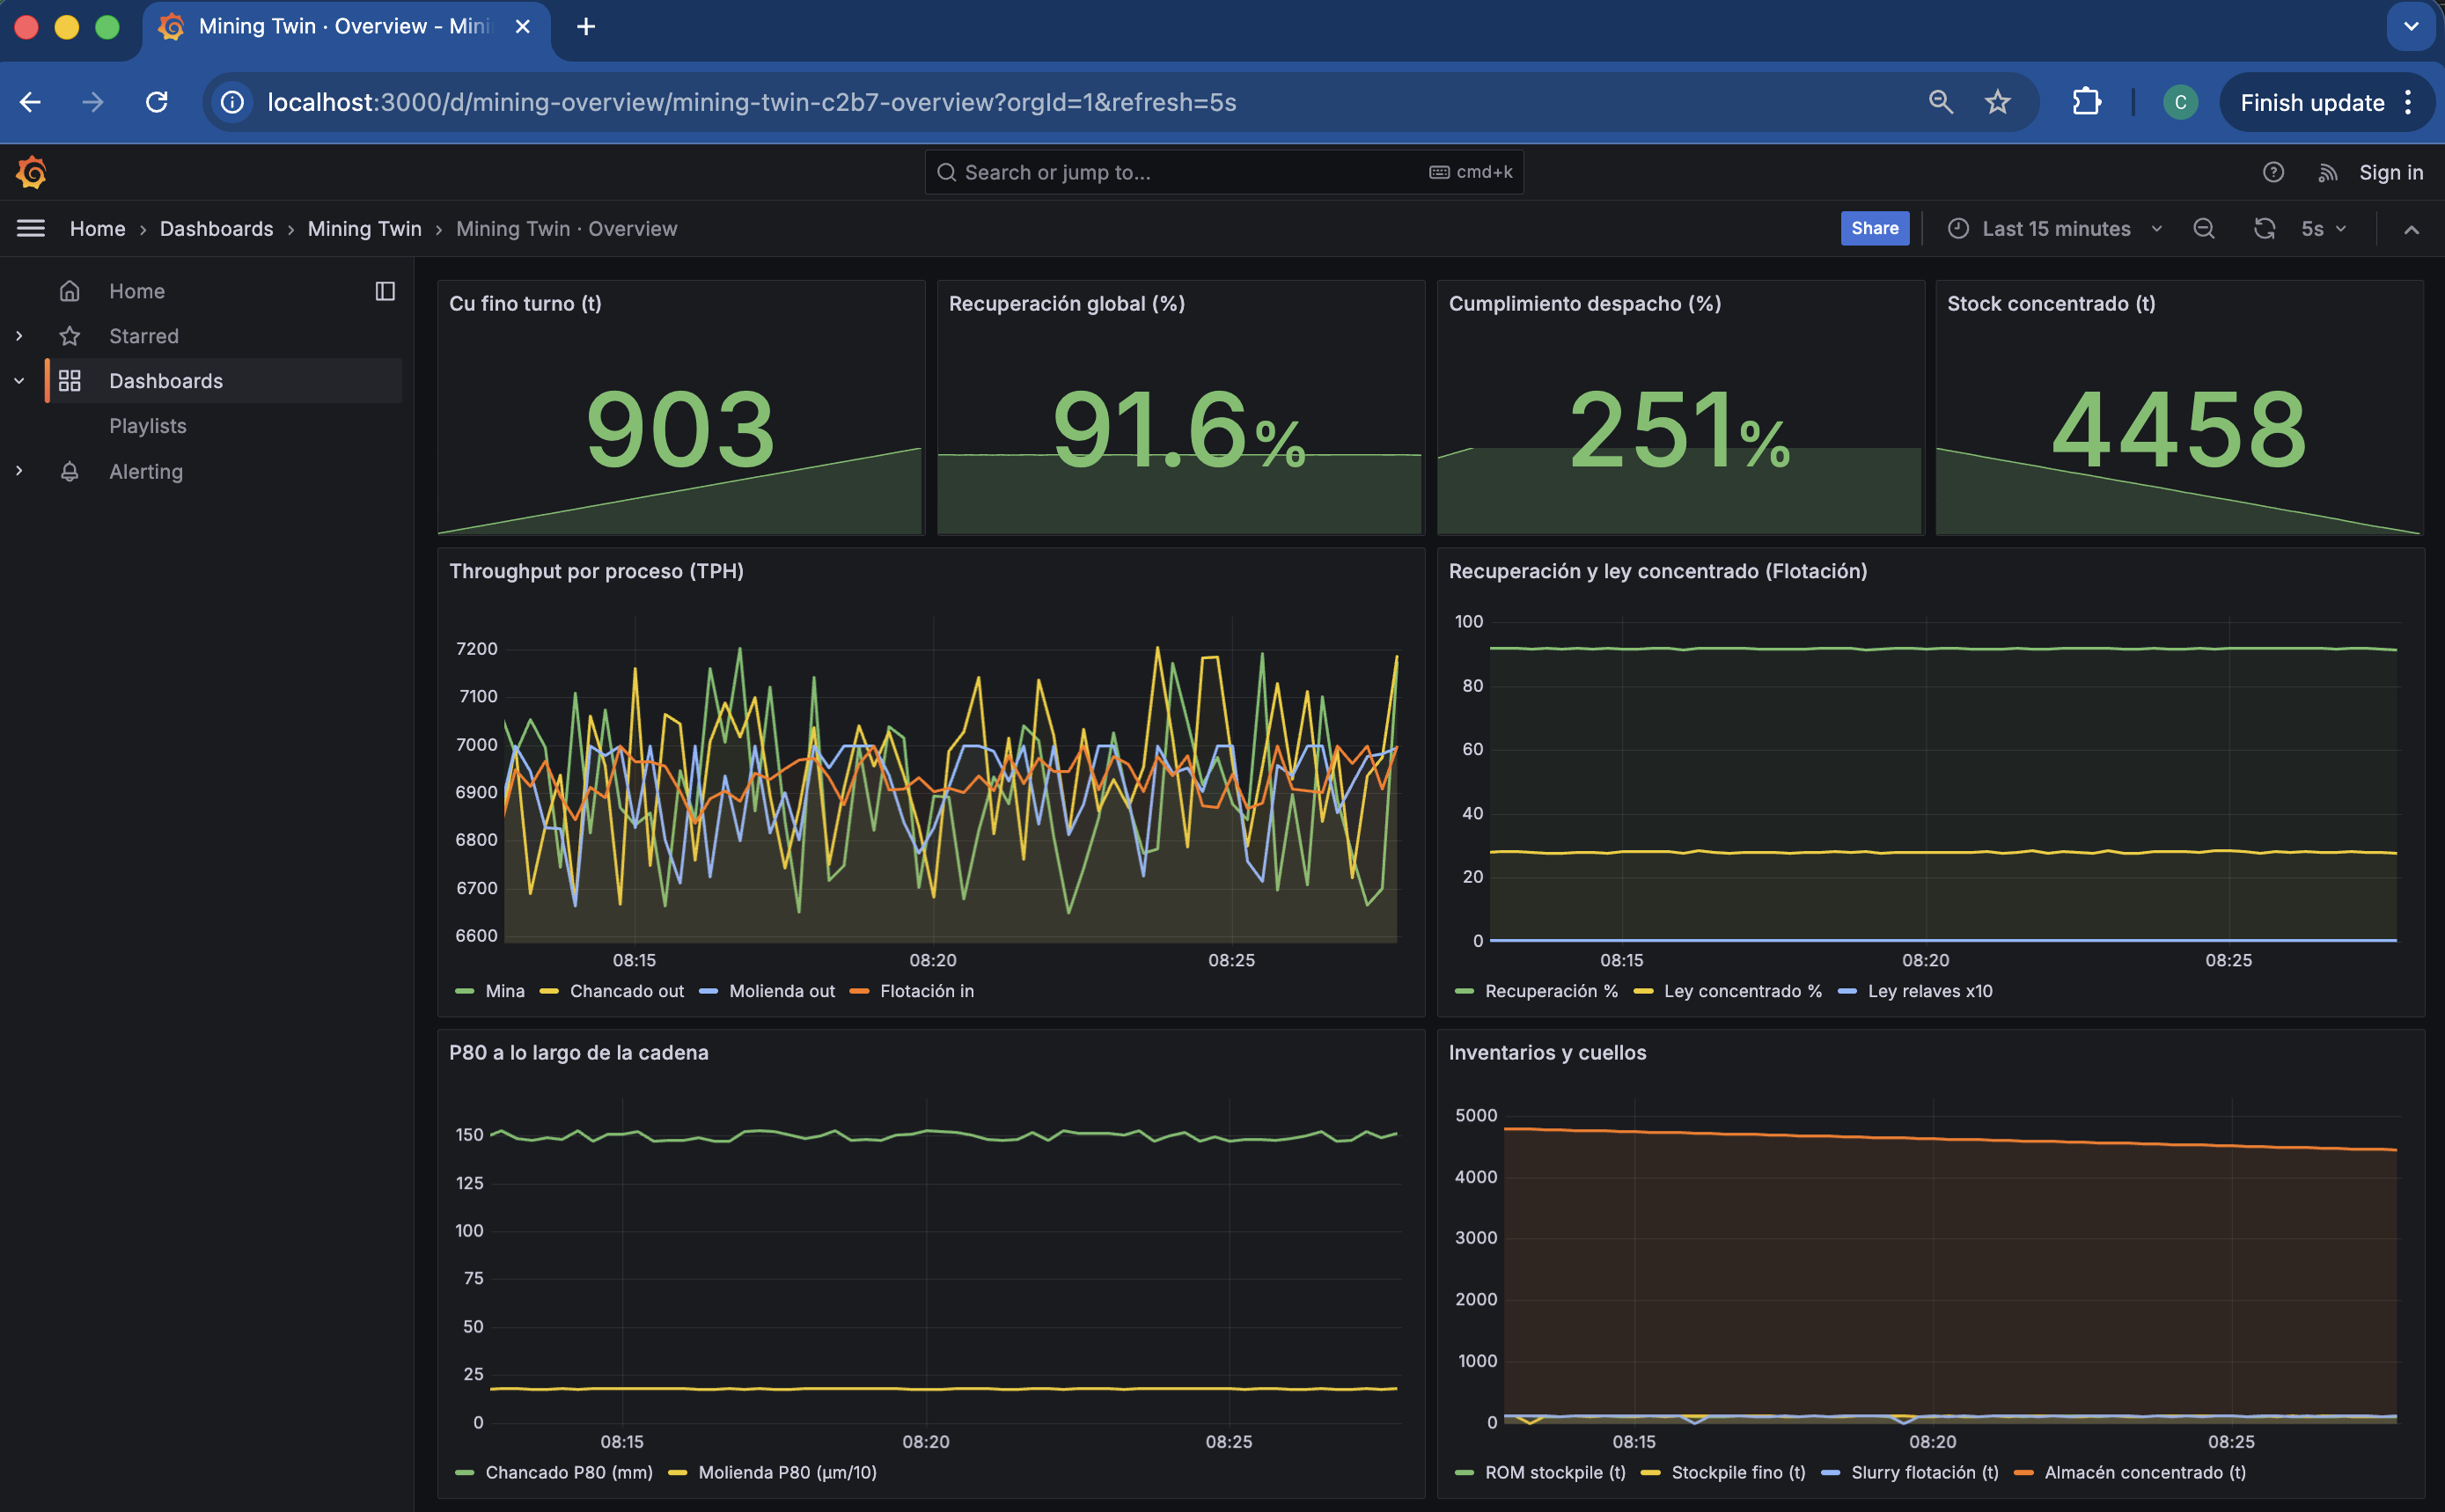
Task: Refresh the dashboard with the refresh icon
Action: [x=2264, y=228]
